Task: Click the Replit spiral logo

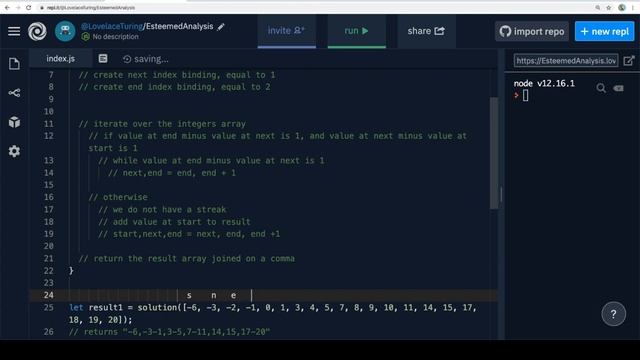Action: [37, 31]
